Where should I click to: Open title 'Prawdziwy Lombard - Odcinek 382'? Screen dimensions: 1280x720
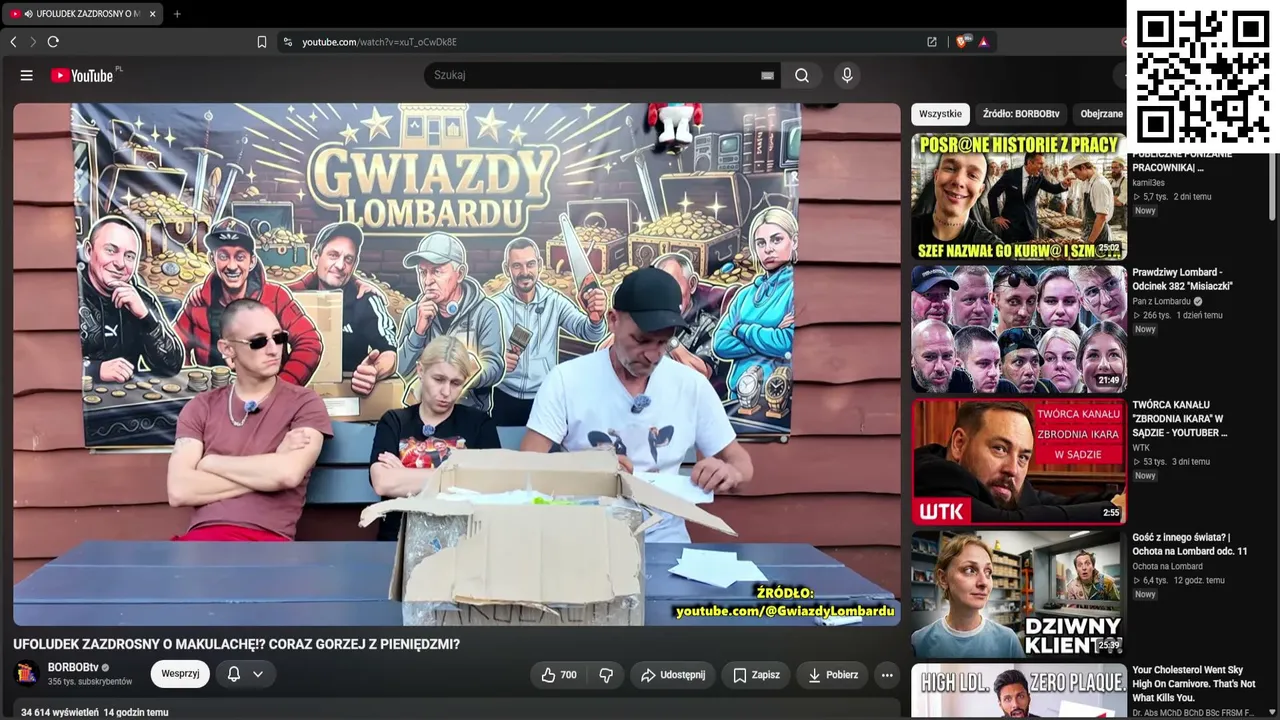pos(1182,279)
